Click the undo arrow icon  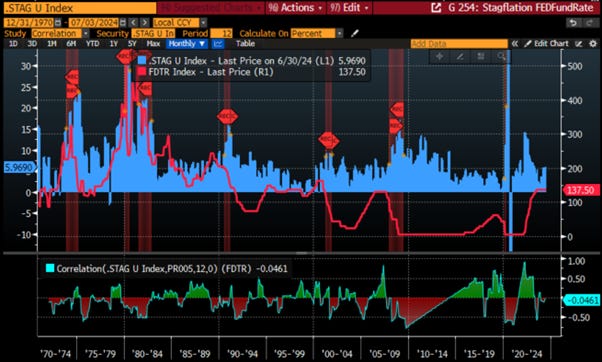pyautogui.click(x=573, y=23)
